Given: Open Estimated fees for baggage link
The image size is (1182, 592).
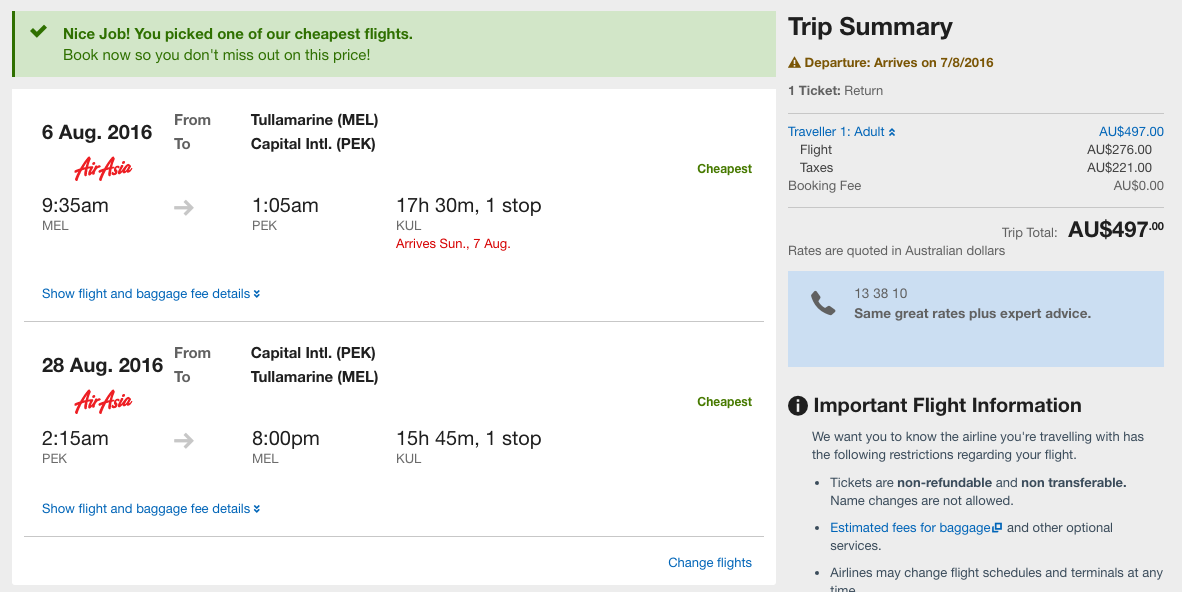Looking at the screenshot, I should (910, 528).
